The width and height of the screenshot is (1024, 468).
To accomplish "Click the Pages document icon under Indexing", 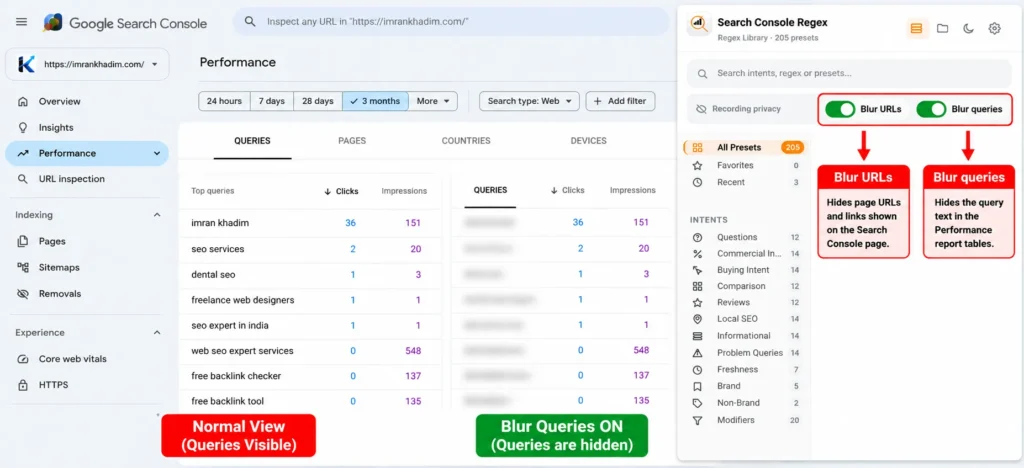I will [23, 242].
